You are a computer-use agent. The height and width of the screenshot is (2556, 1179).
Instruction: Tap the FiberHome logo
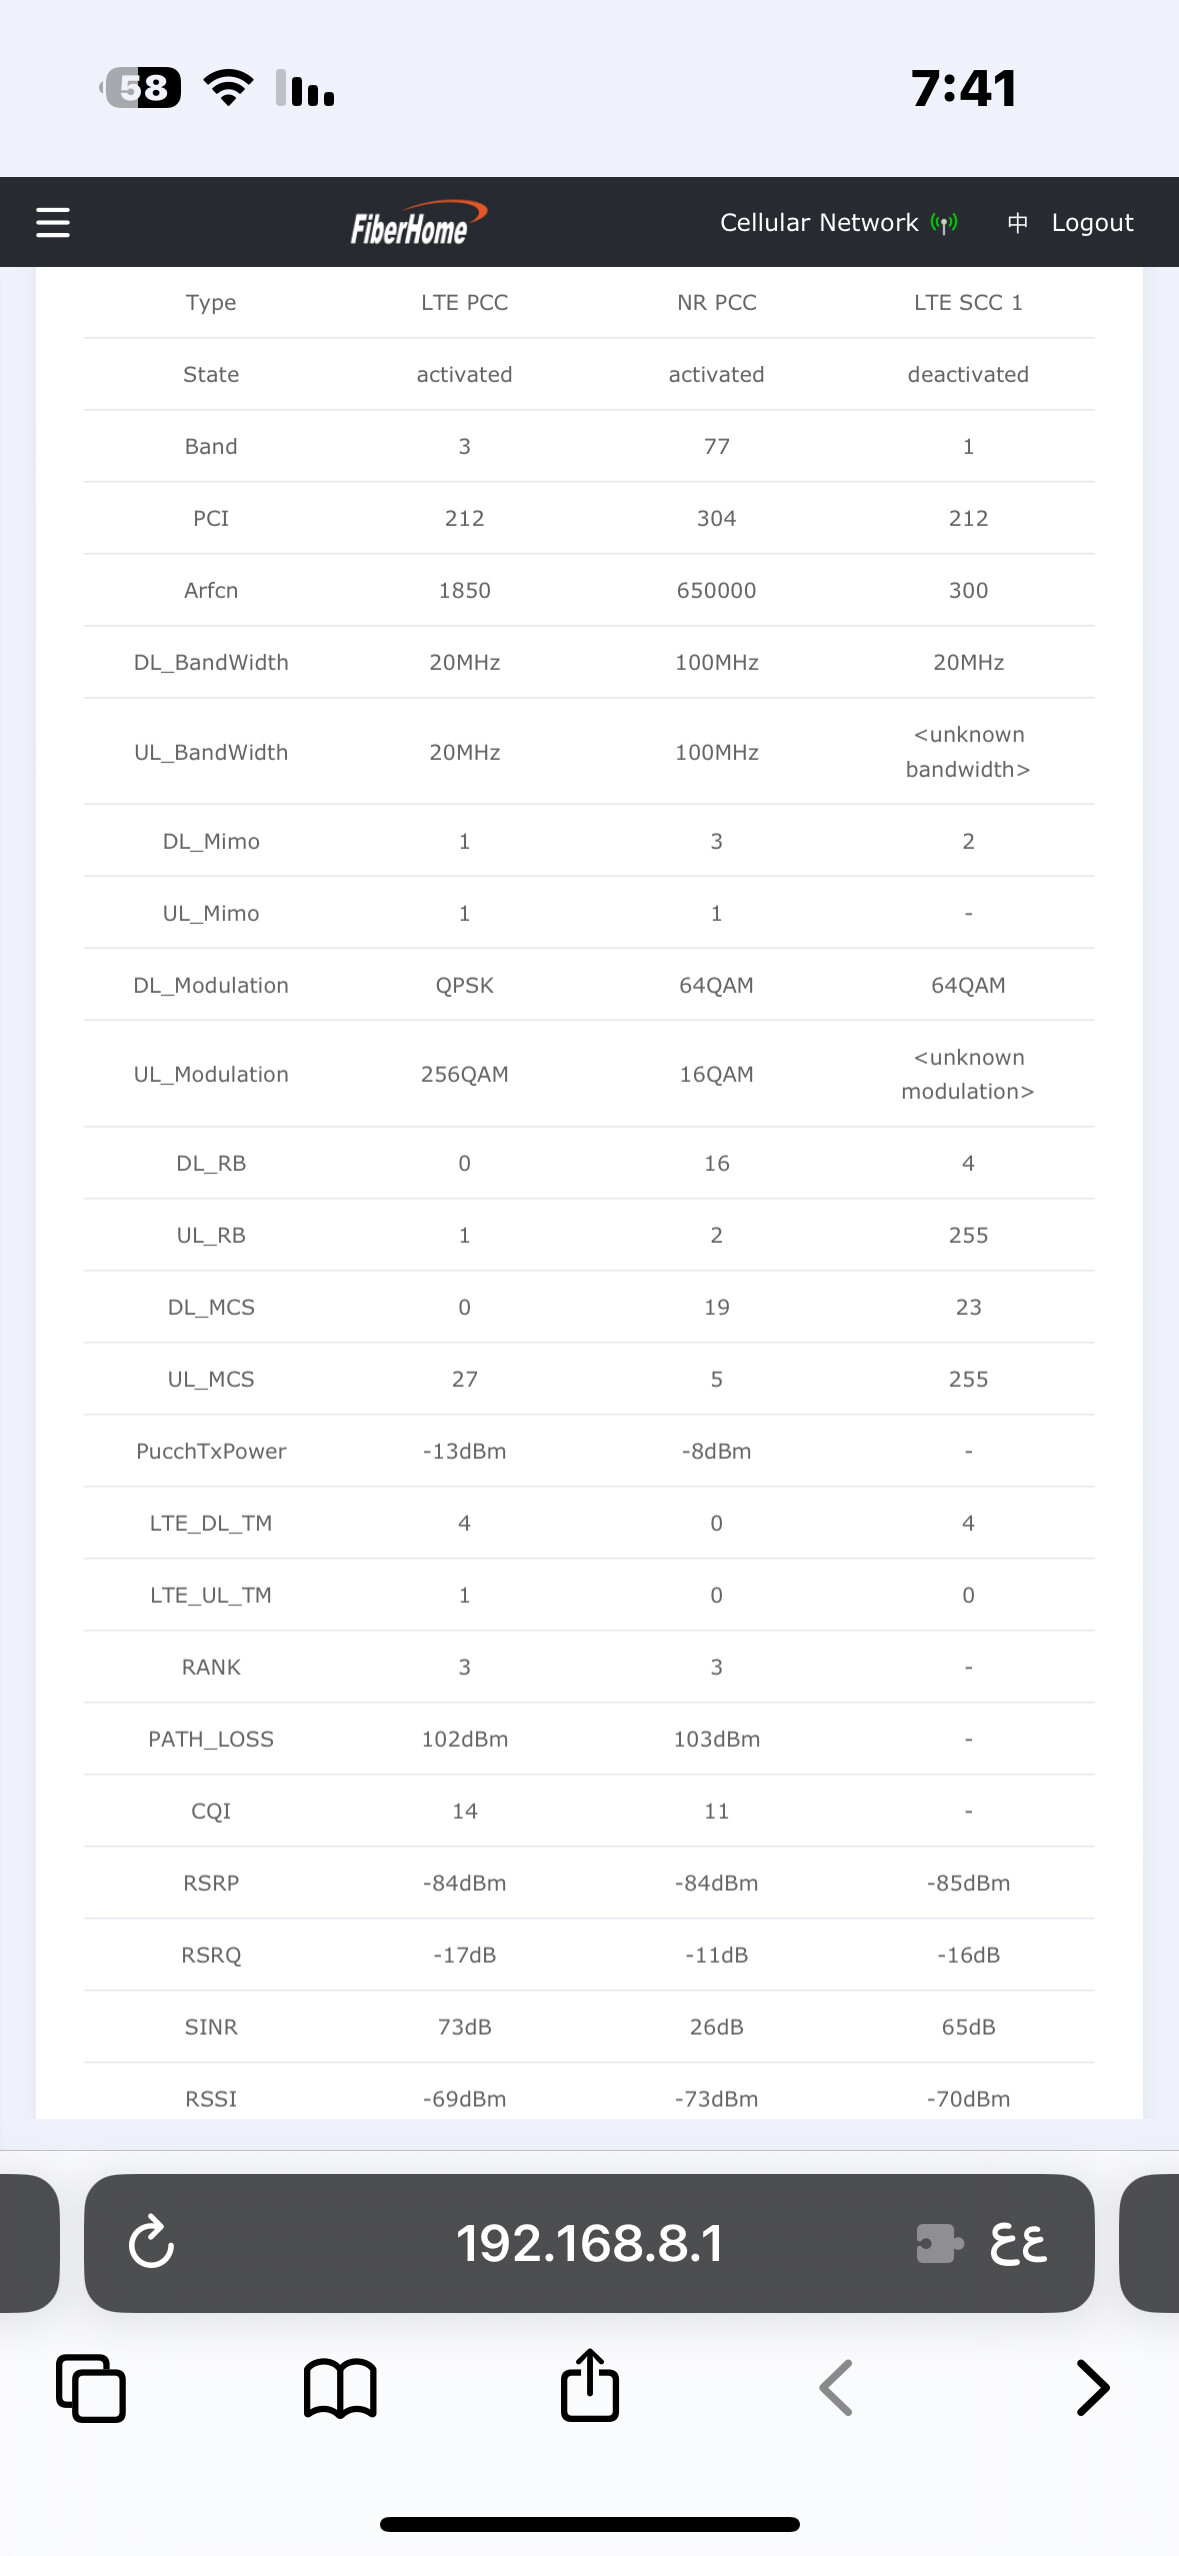[x=417, y=224]
